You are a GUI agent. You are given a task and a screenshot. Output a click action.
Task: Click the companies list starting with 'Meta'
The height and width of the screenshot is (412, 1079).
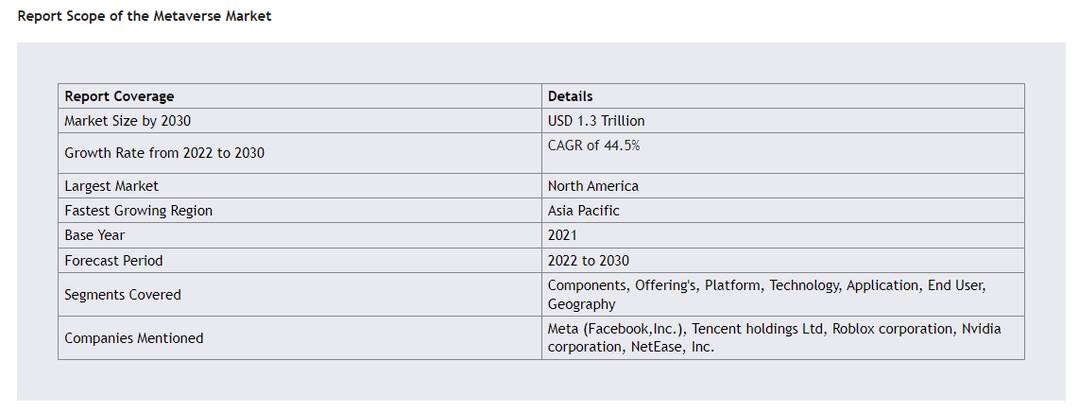coord(775,338)
